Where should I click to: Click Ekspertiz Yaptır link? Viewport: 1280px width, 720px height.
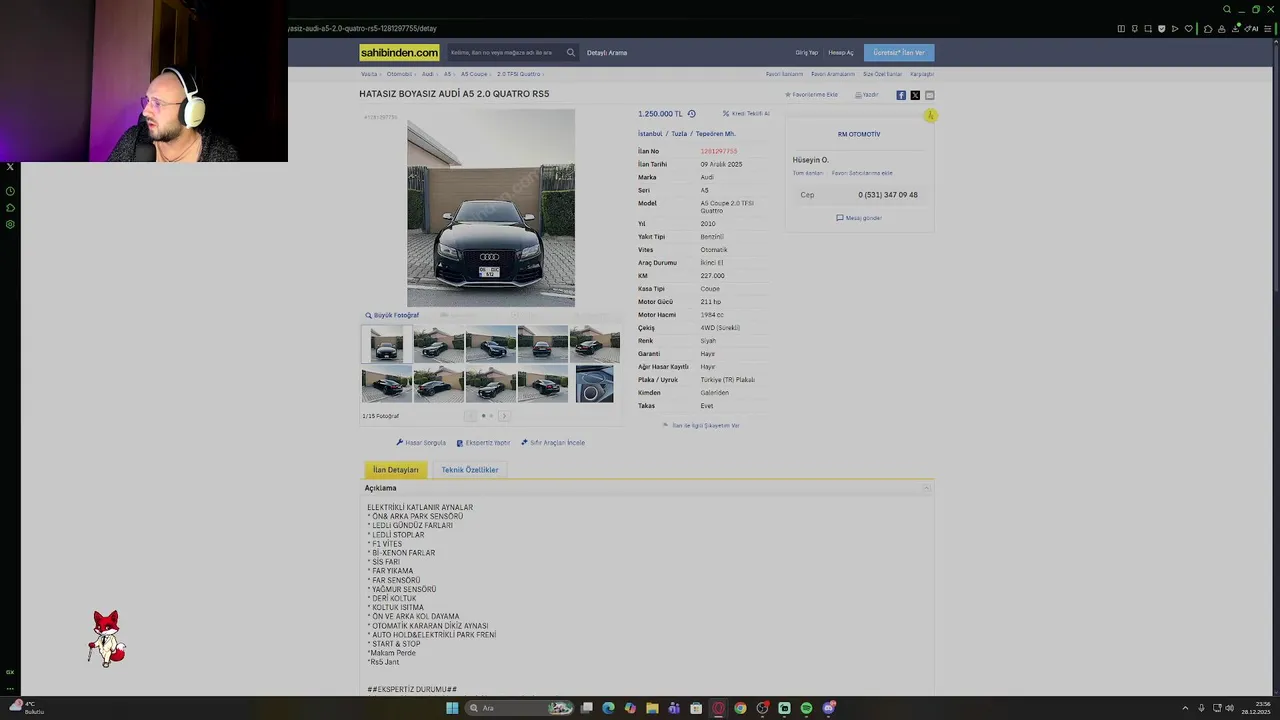click(x=483, y=443)
